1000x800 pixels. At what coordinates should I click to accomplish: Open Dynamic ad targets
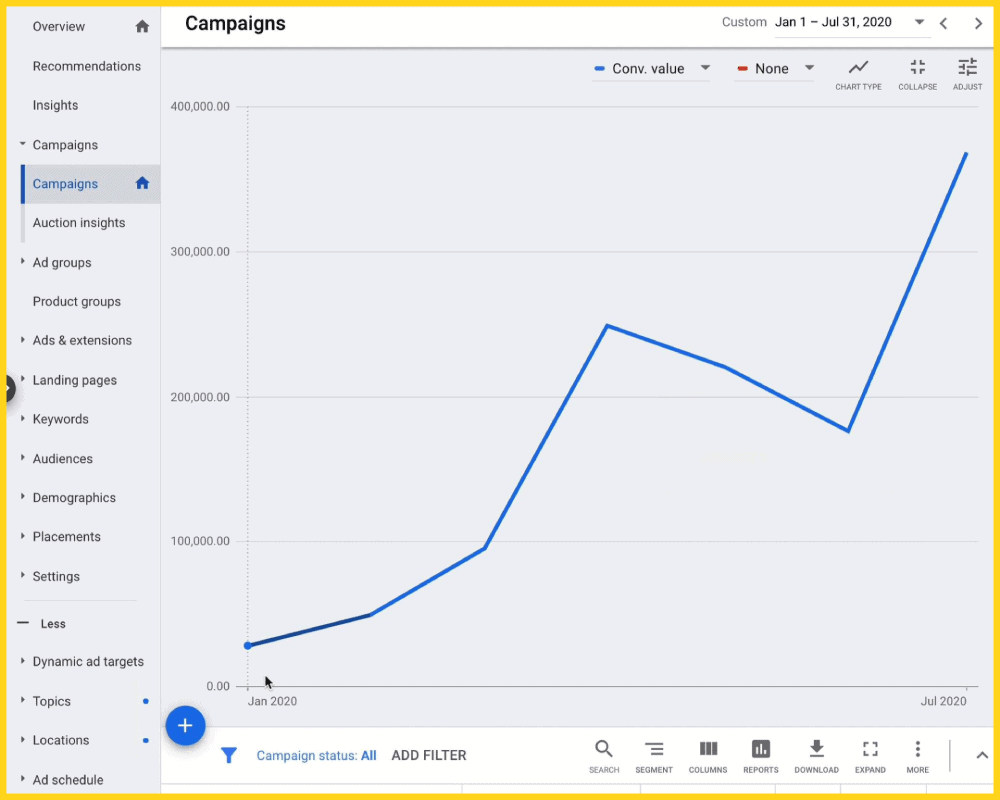[x=88, y=662]
